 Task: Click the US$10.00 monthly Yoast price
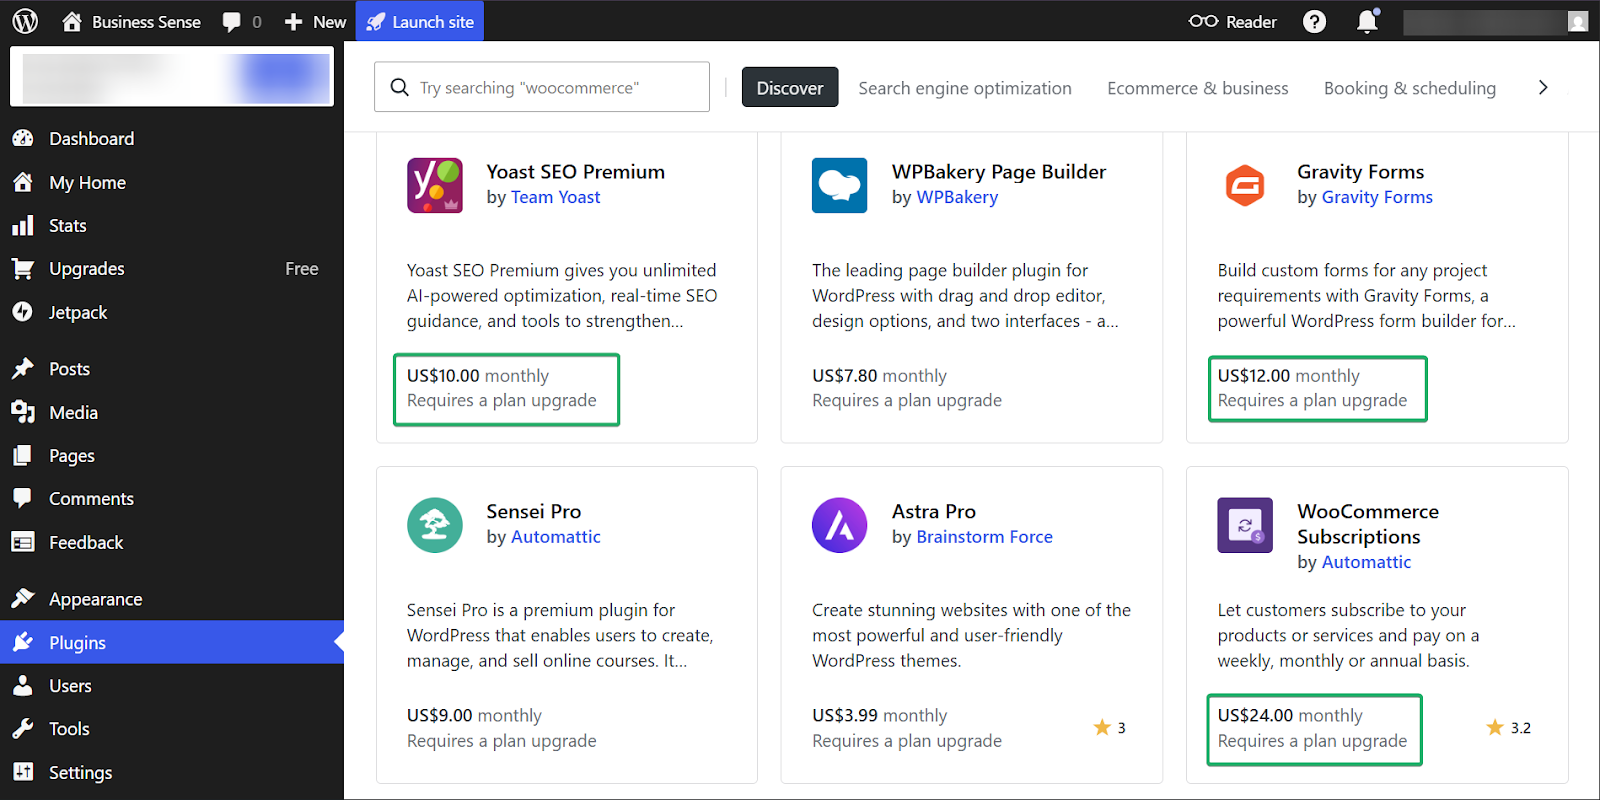tap(478, 376)
